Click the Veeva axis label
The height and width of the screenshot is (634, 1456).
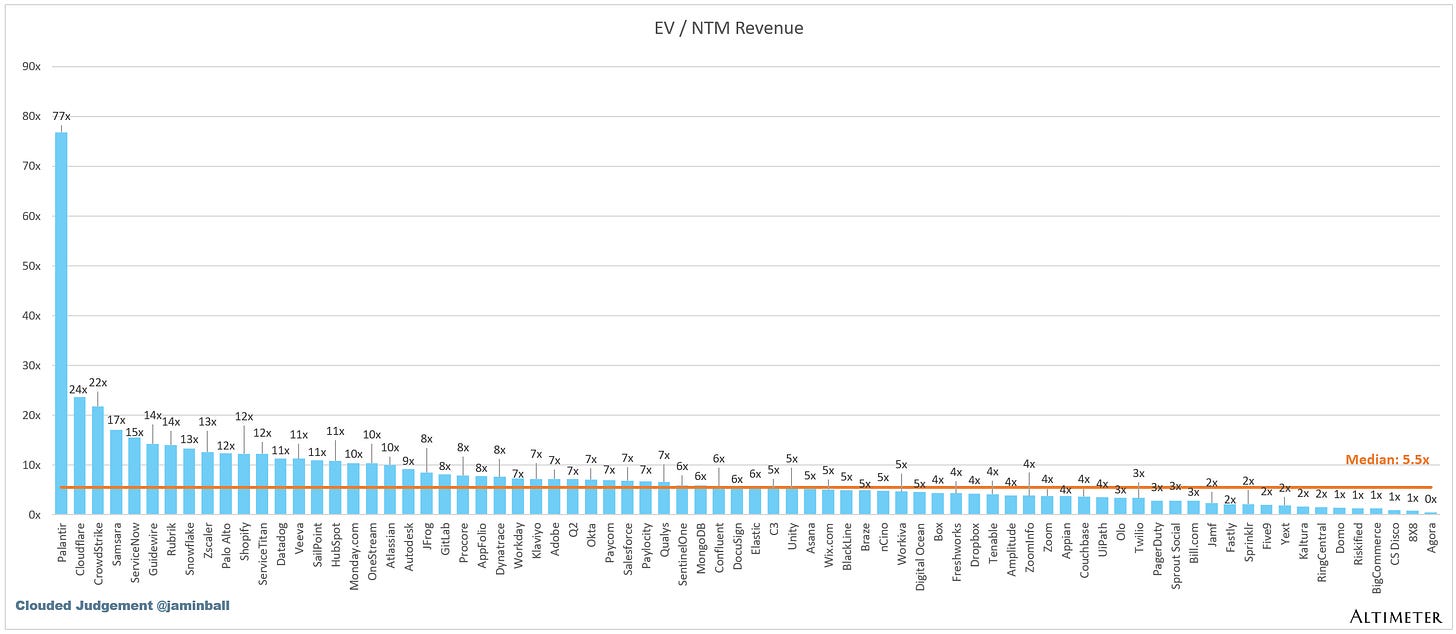[x=298, y=539]
